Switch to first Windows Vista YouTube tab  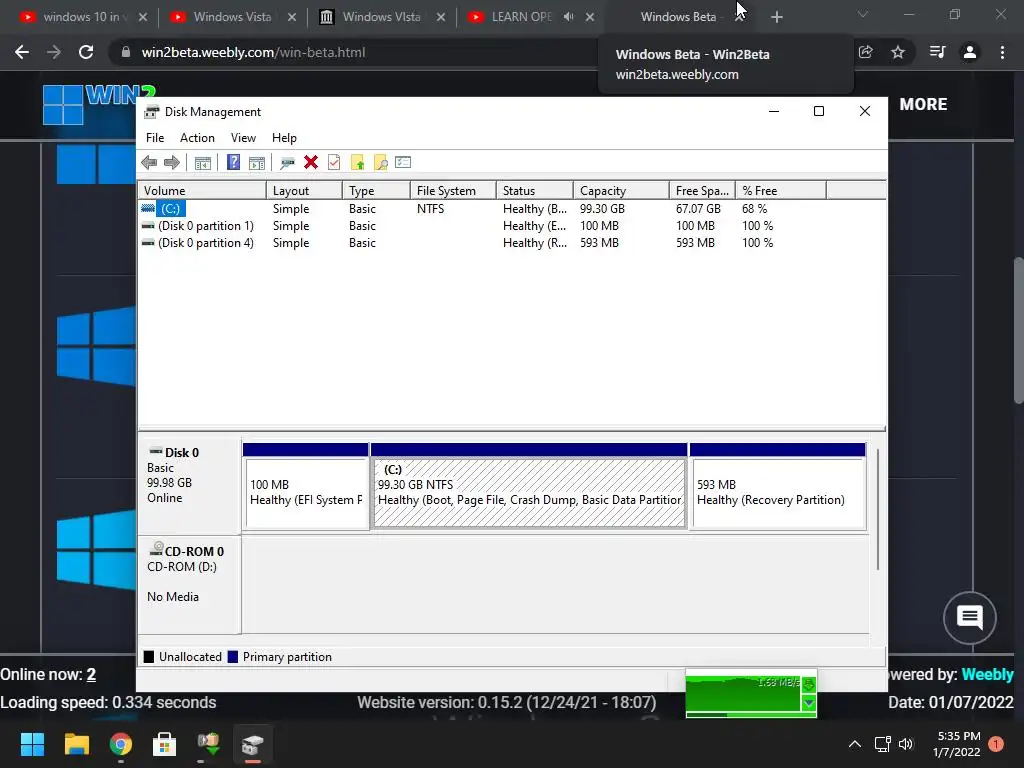[x=231, y=17]
